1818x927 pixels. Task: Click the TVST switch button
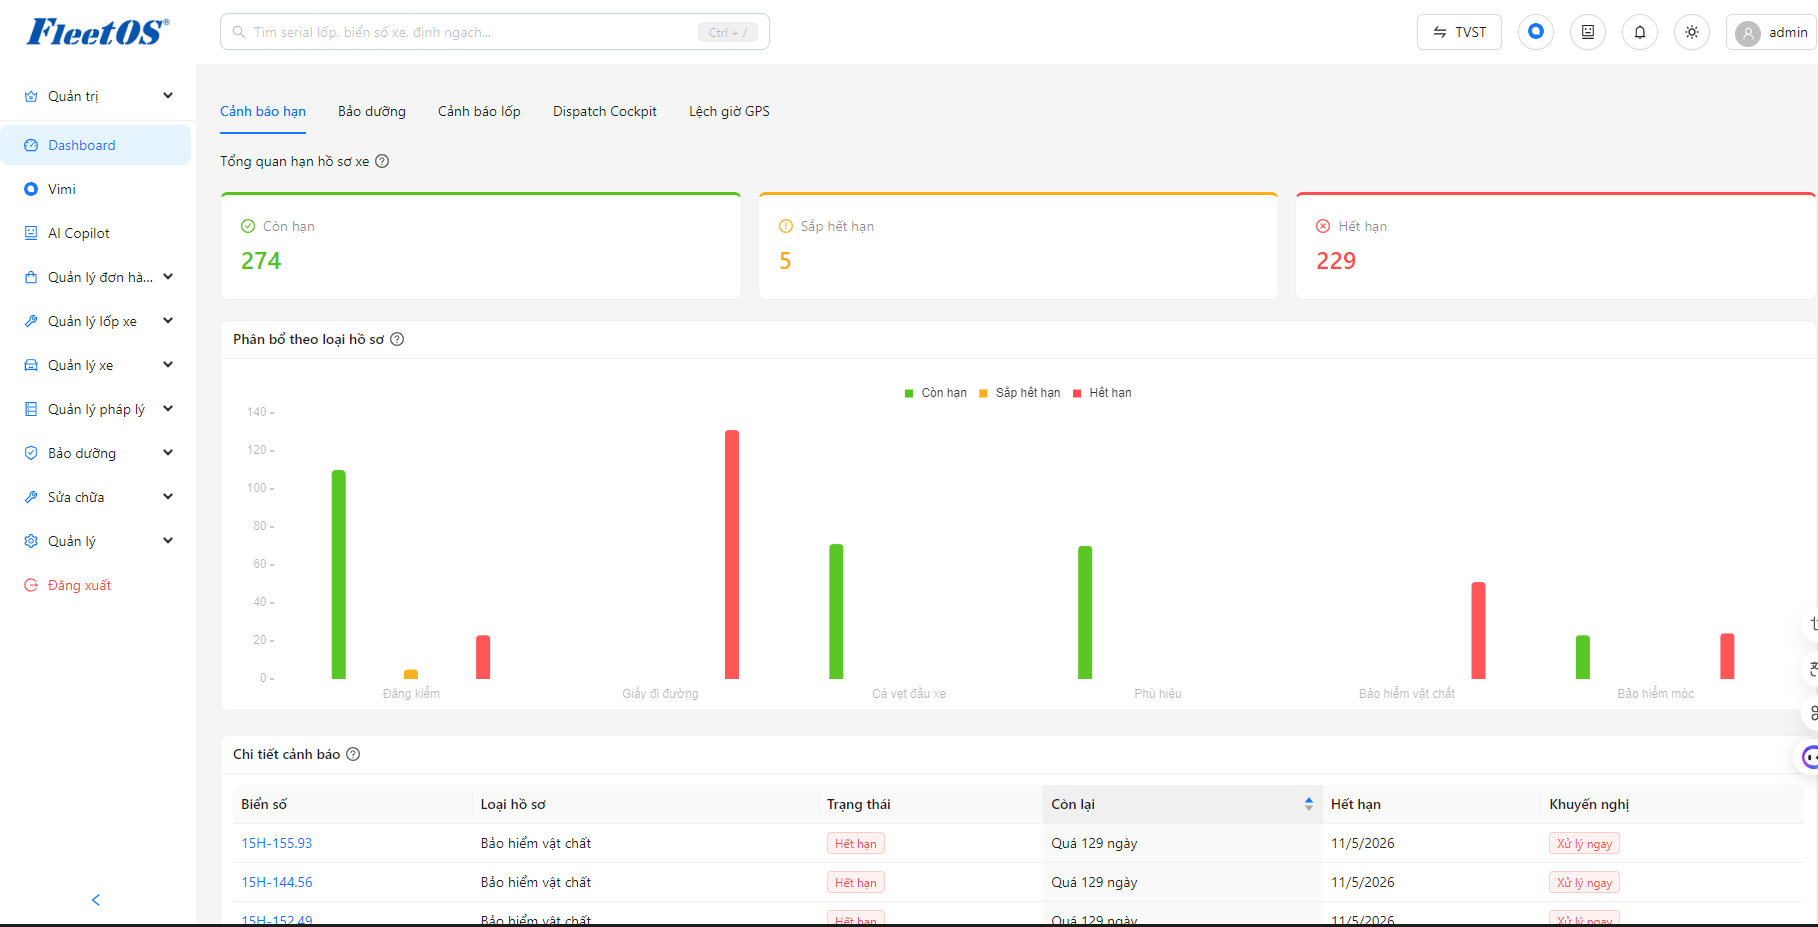tap(1459, 32)
